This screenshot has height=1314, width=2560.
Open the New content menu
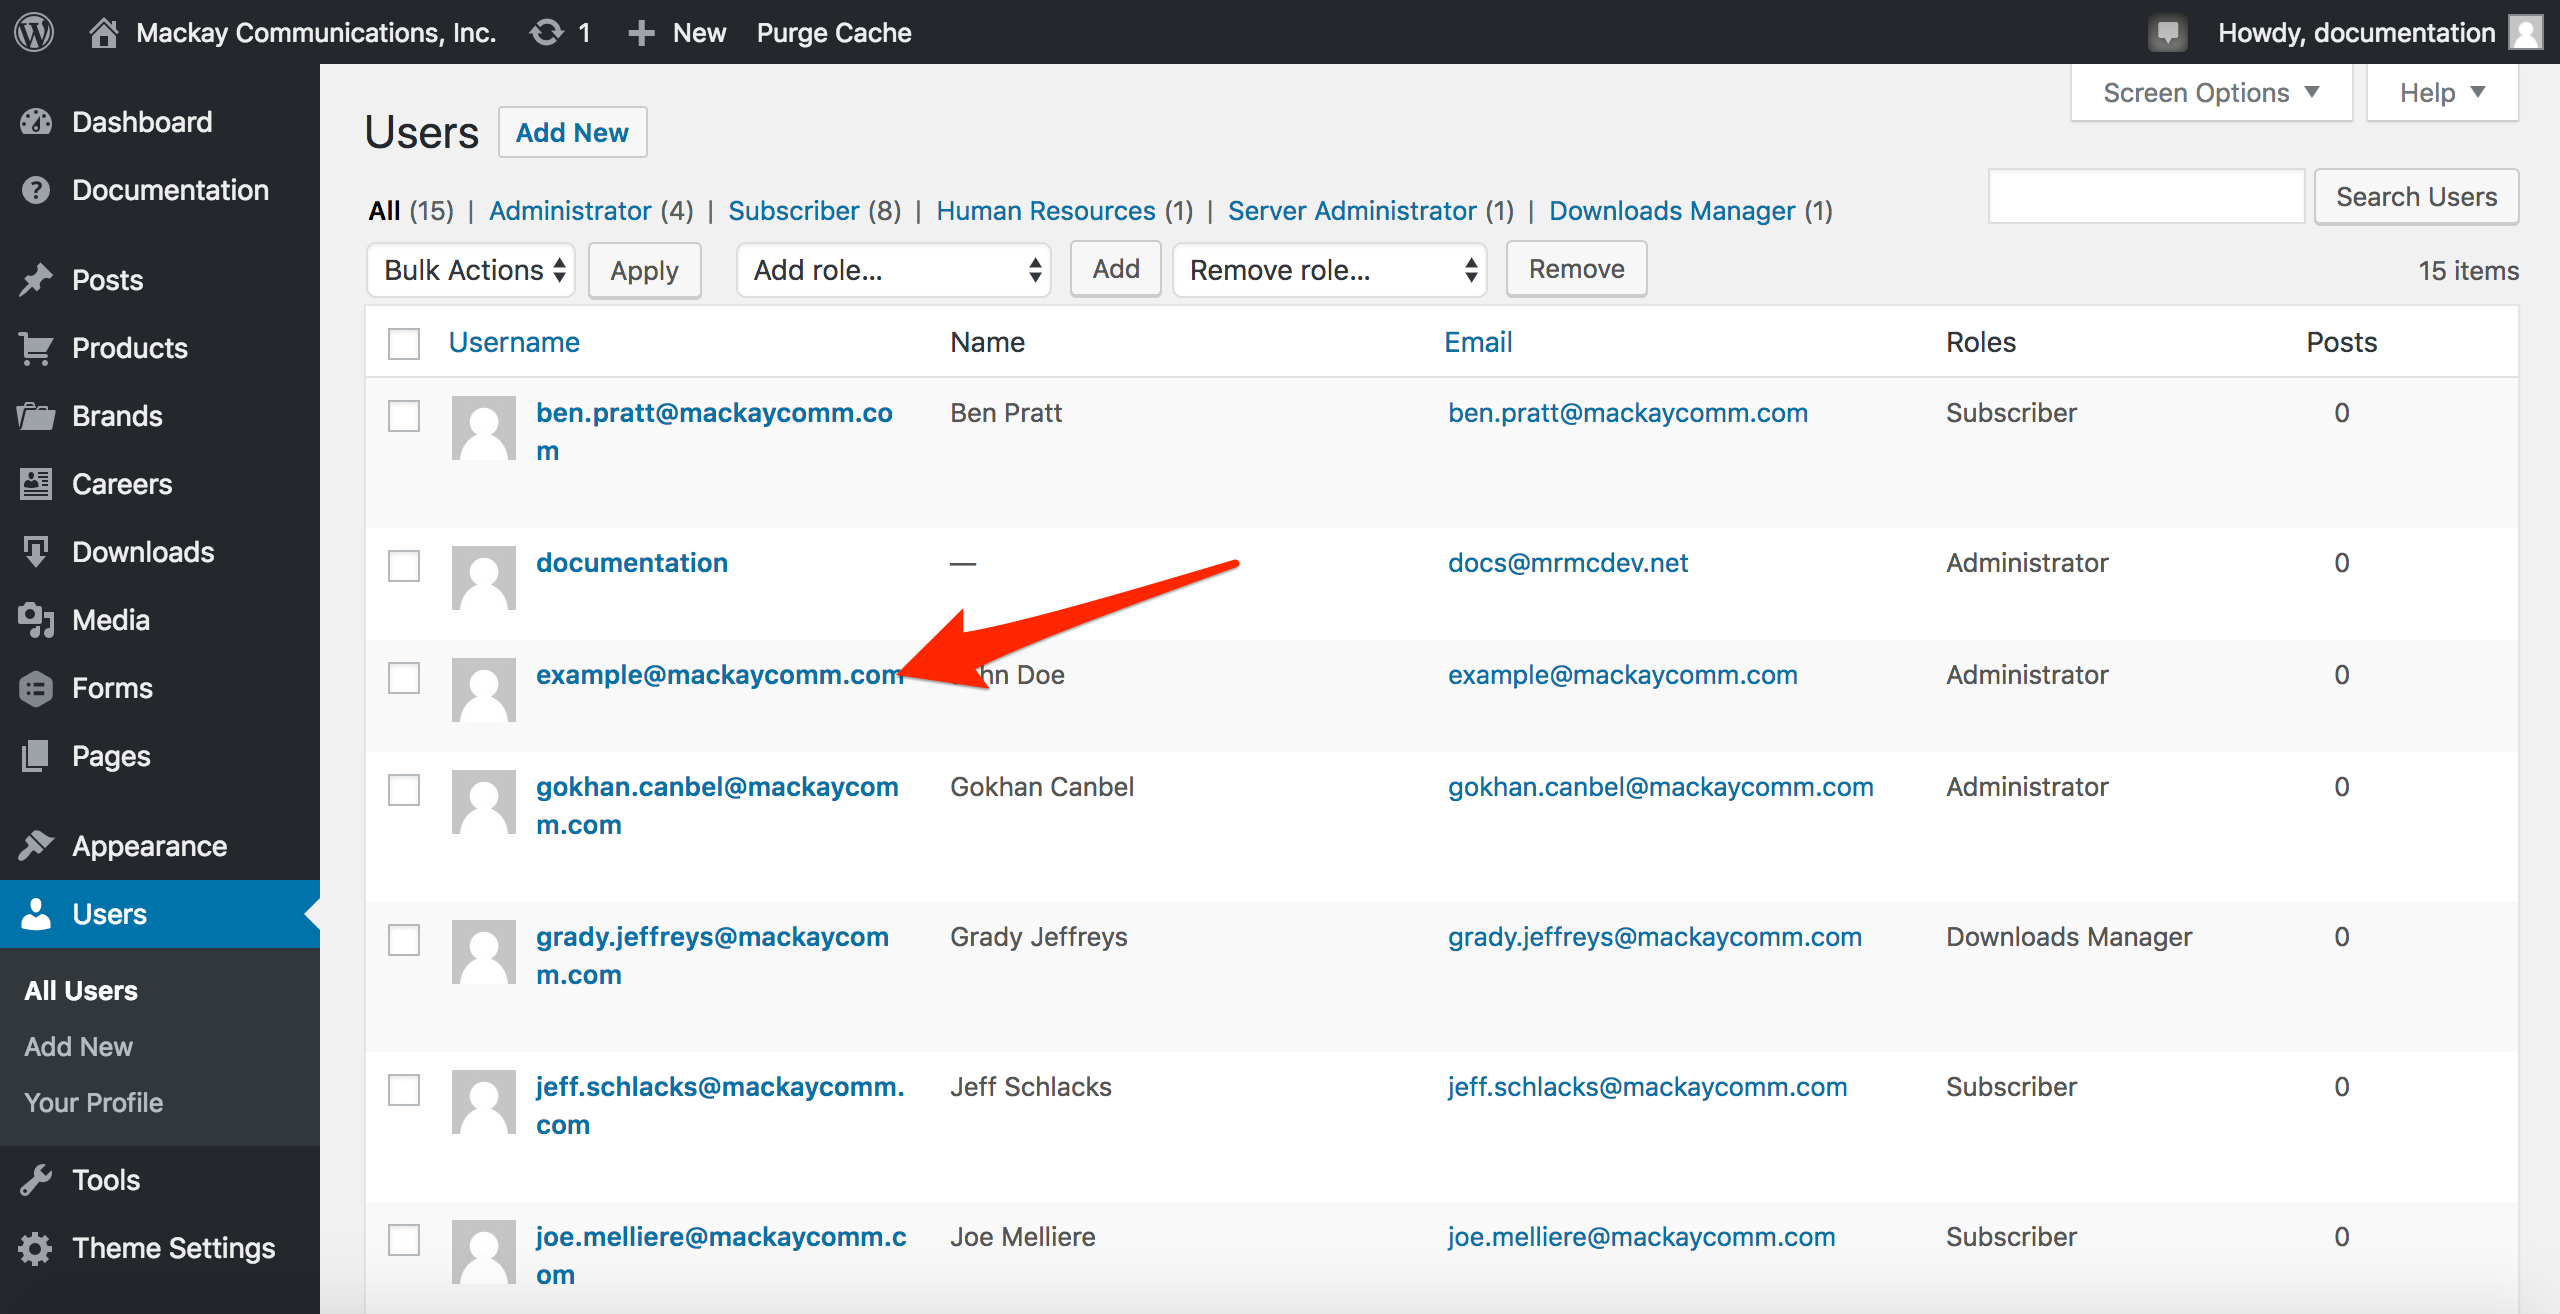tap(677, 33)
